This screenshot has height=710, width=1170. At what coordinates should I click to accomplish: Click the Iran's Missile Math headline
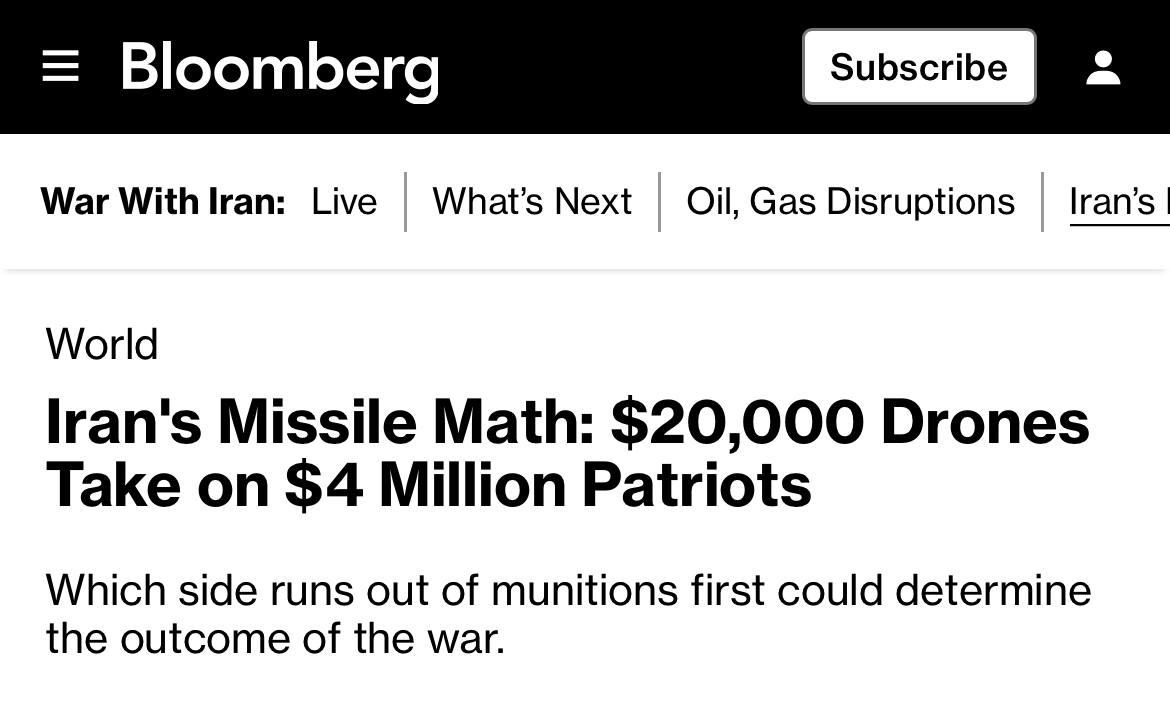click(566, 453)
